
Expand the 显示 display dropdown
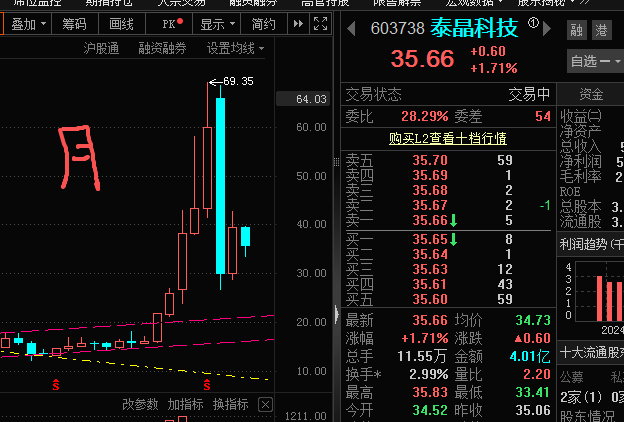[217, 24]
